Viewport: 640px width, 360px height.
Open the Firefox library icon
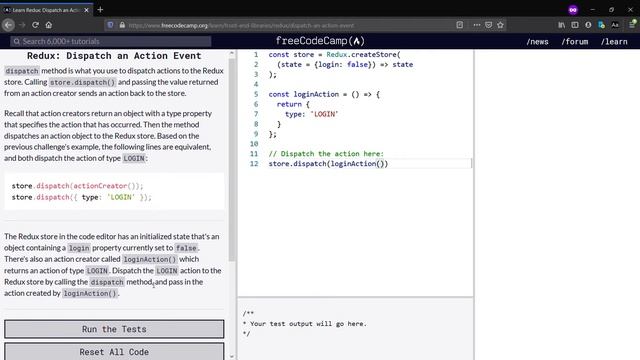562,25
